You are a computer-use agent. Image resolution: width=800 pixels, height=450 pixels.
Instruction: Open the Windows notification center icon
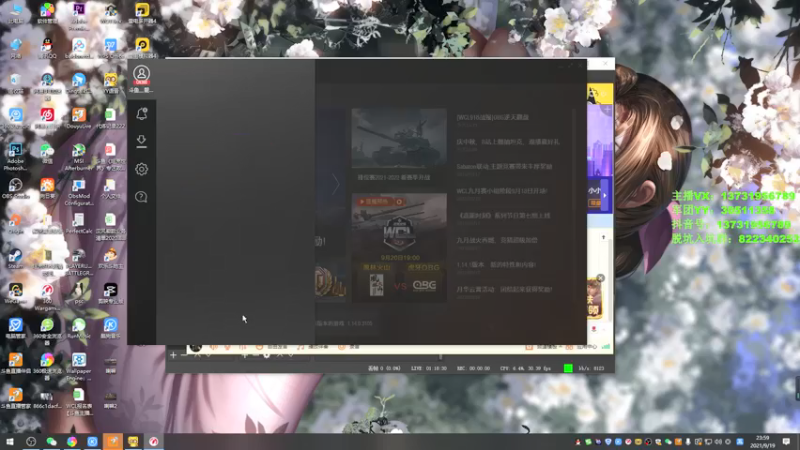786,441
